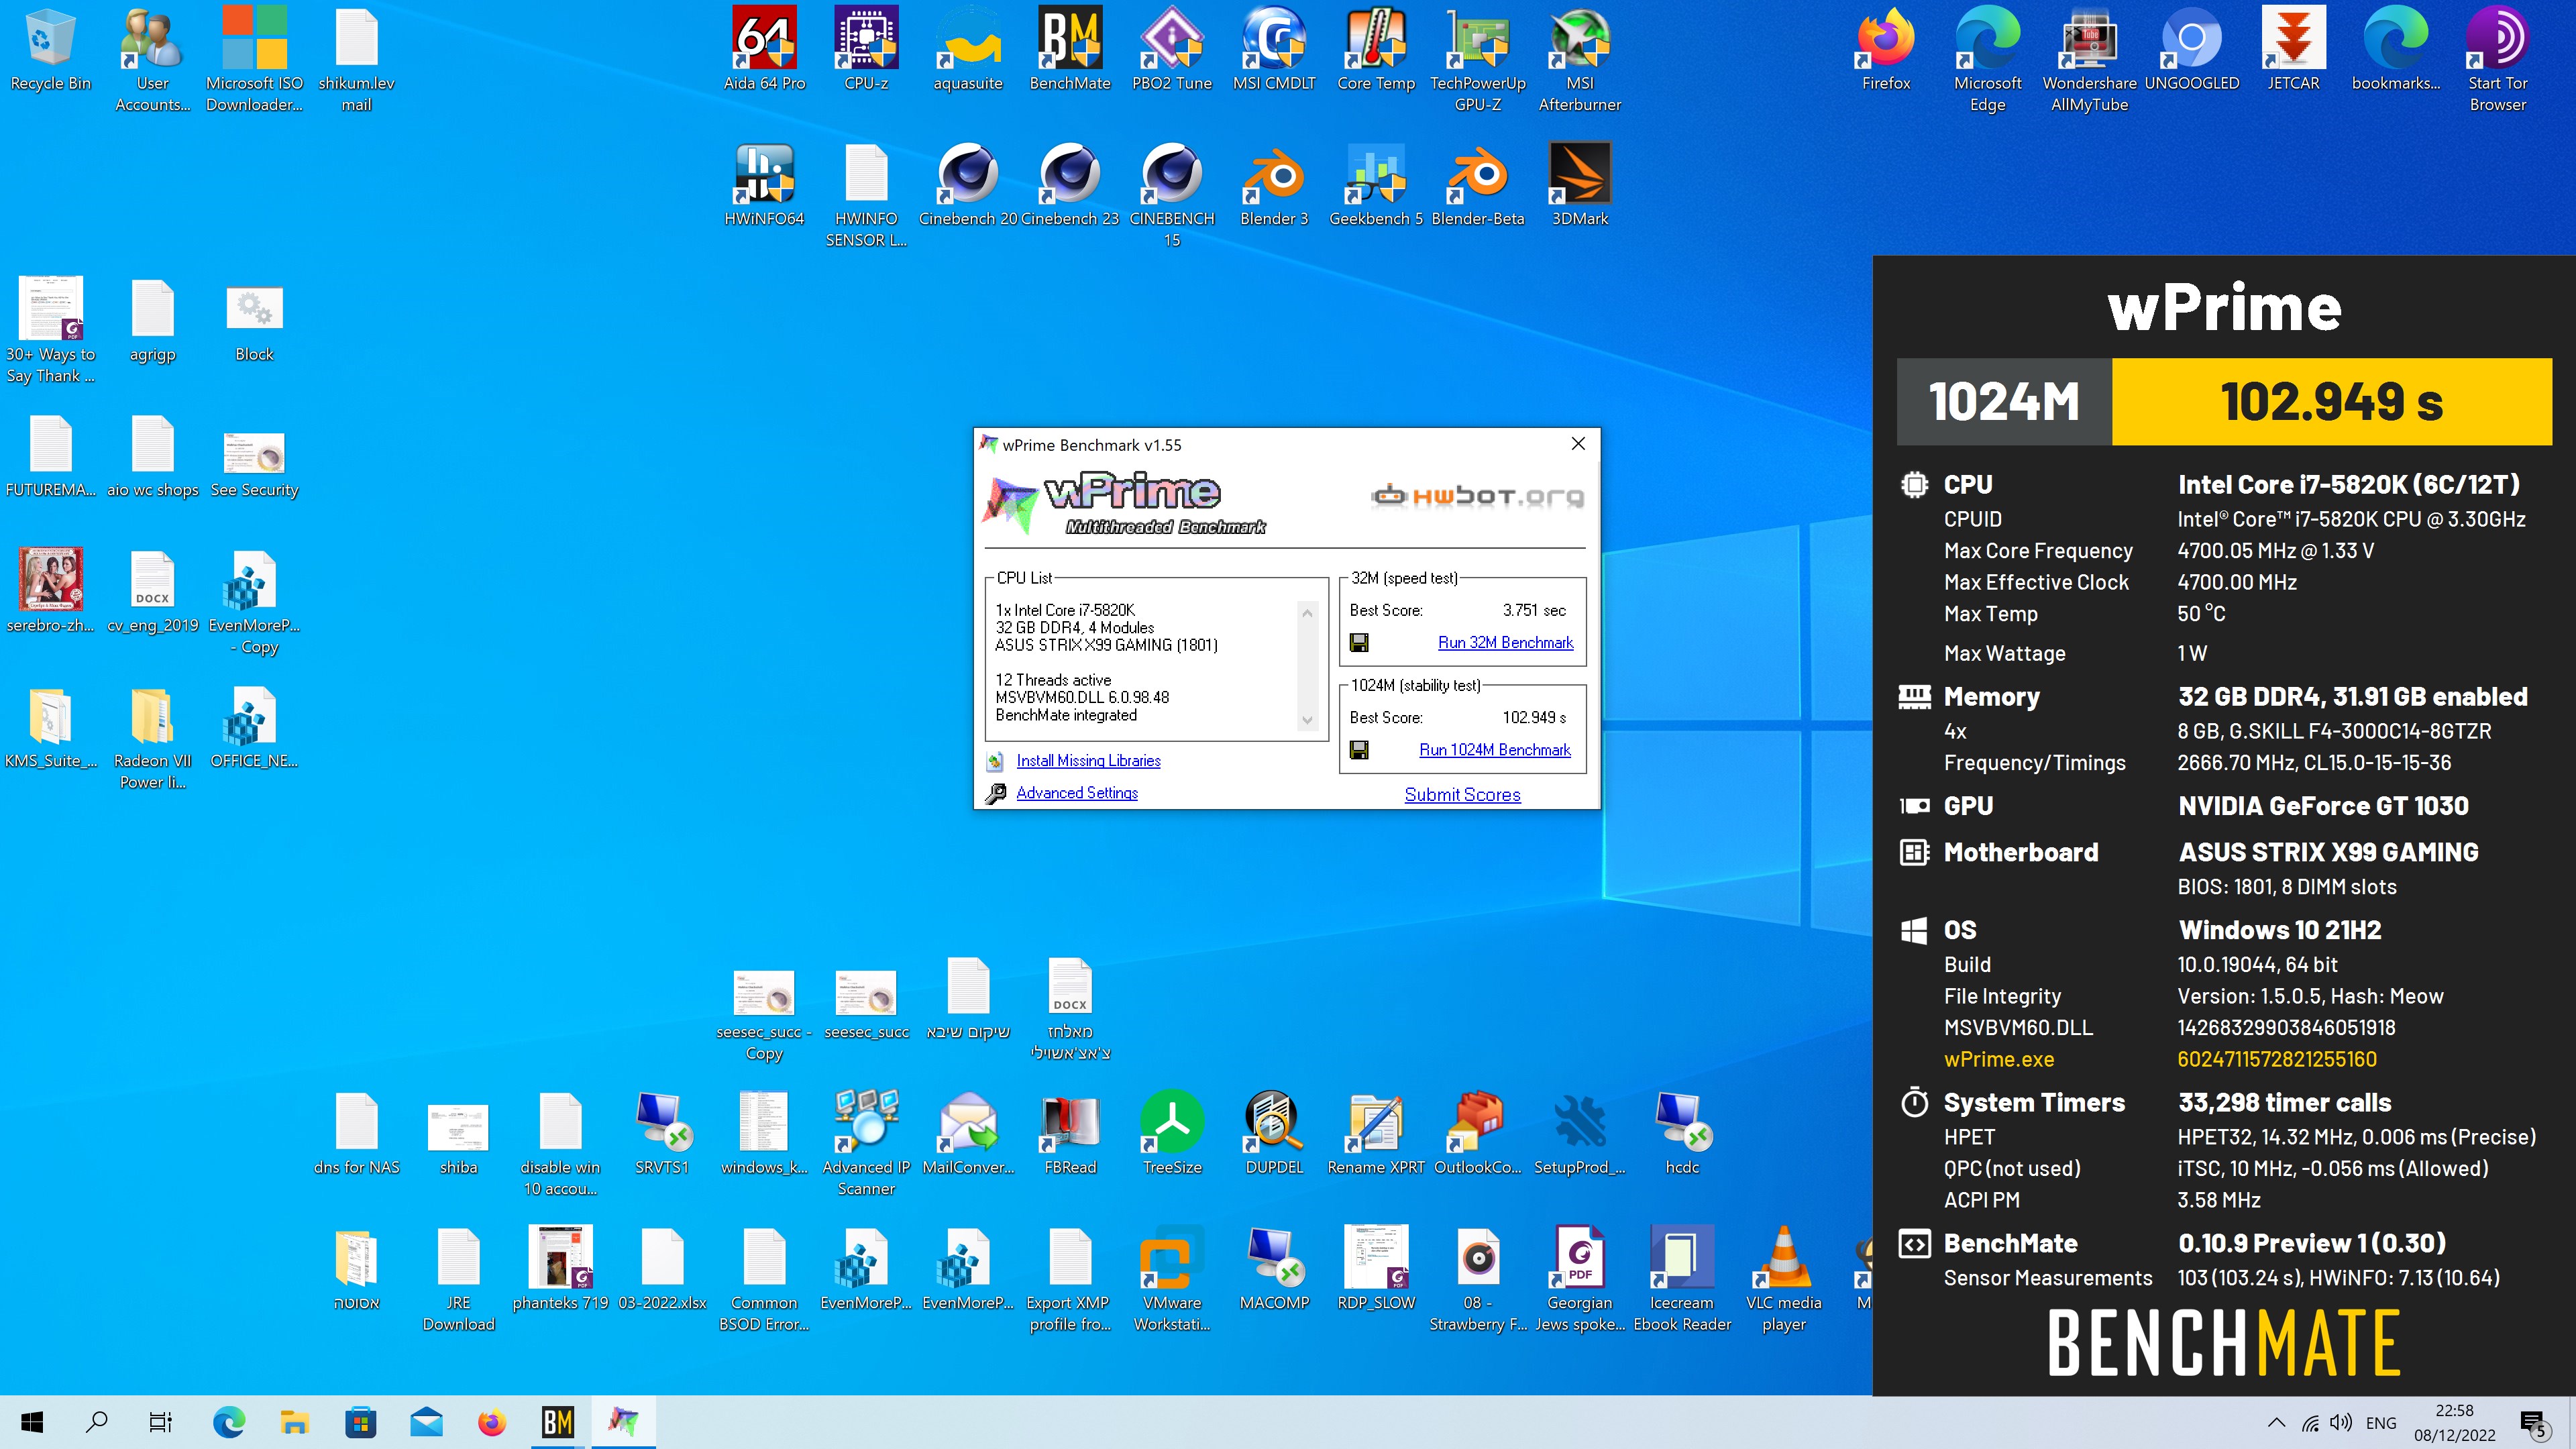
Task: Show hidden tray icons chevron
Action: coord(2277,1422)
